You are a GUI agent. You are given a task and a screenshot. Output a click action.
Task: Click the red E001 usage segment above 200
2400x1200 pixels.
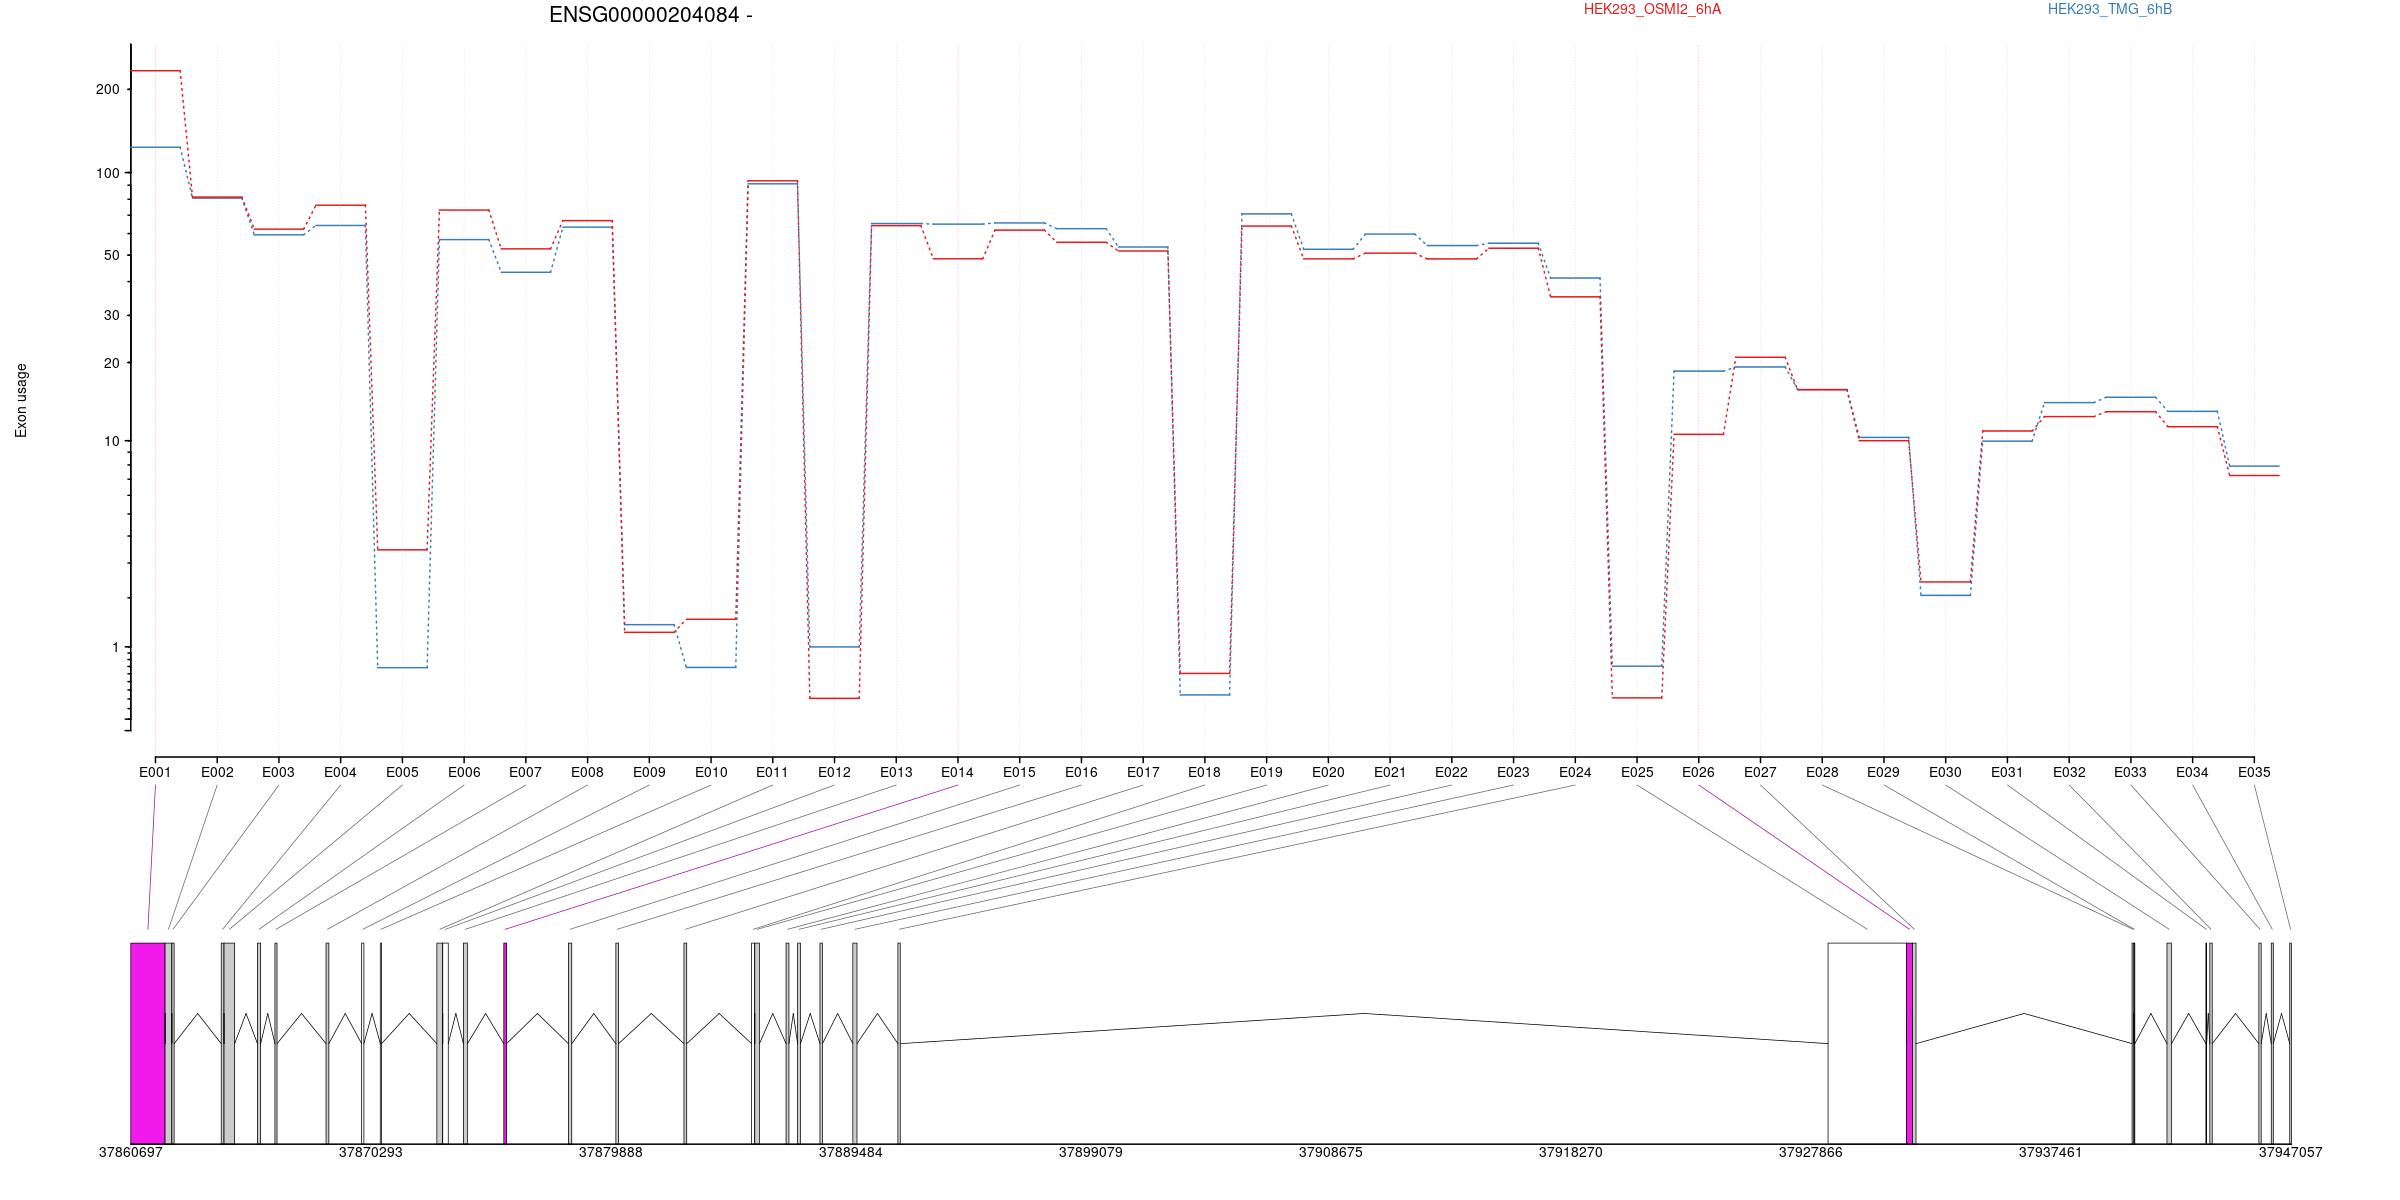tap(156, 71)
